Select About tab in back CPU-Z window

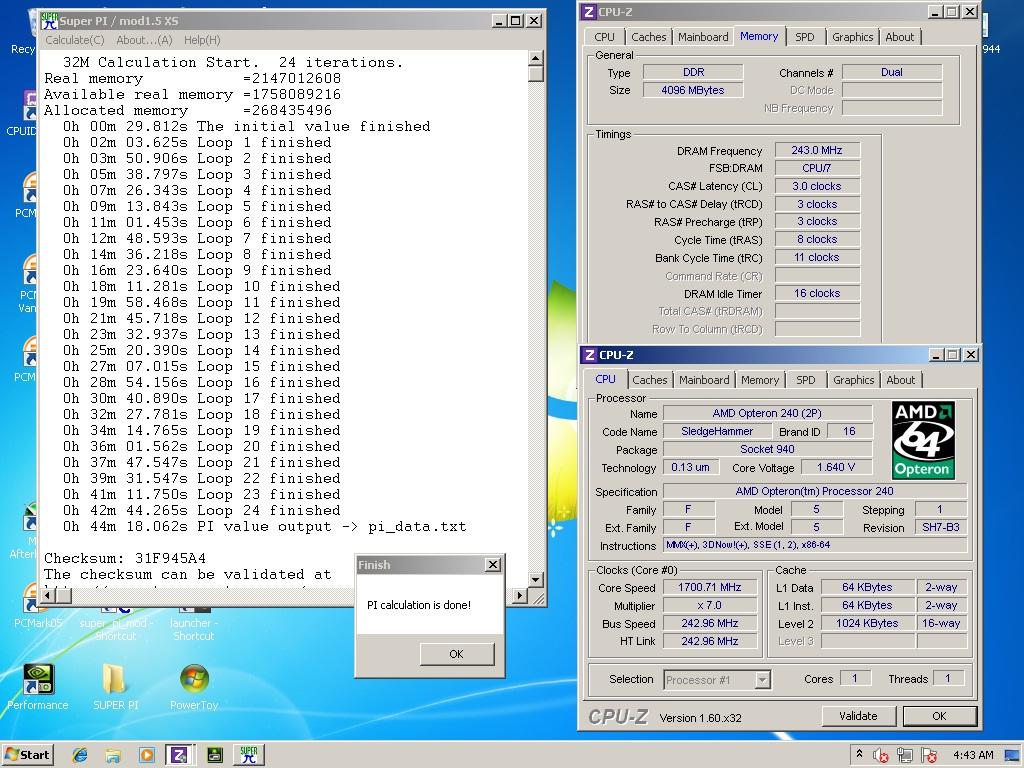[899, 37]
